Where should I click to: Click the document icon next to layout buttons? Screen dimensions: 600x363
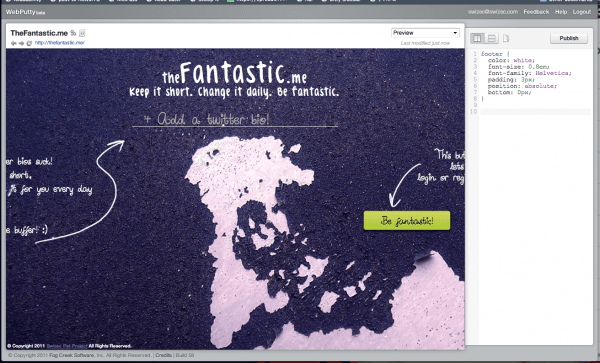coord(506,38)
